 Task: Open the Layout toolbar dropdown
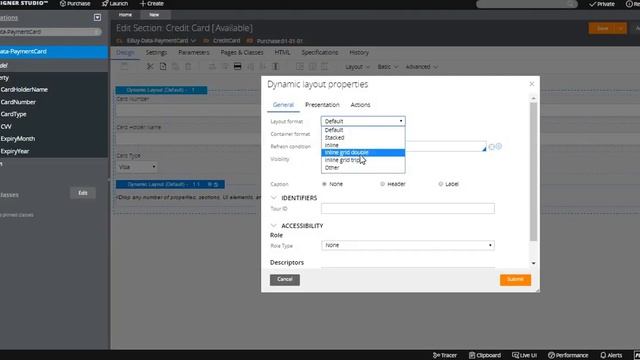coord(357,67)
